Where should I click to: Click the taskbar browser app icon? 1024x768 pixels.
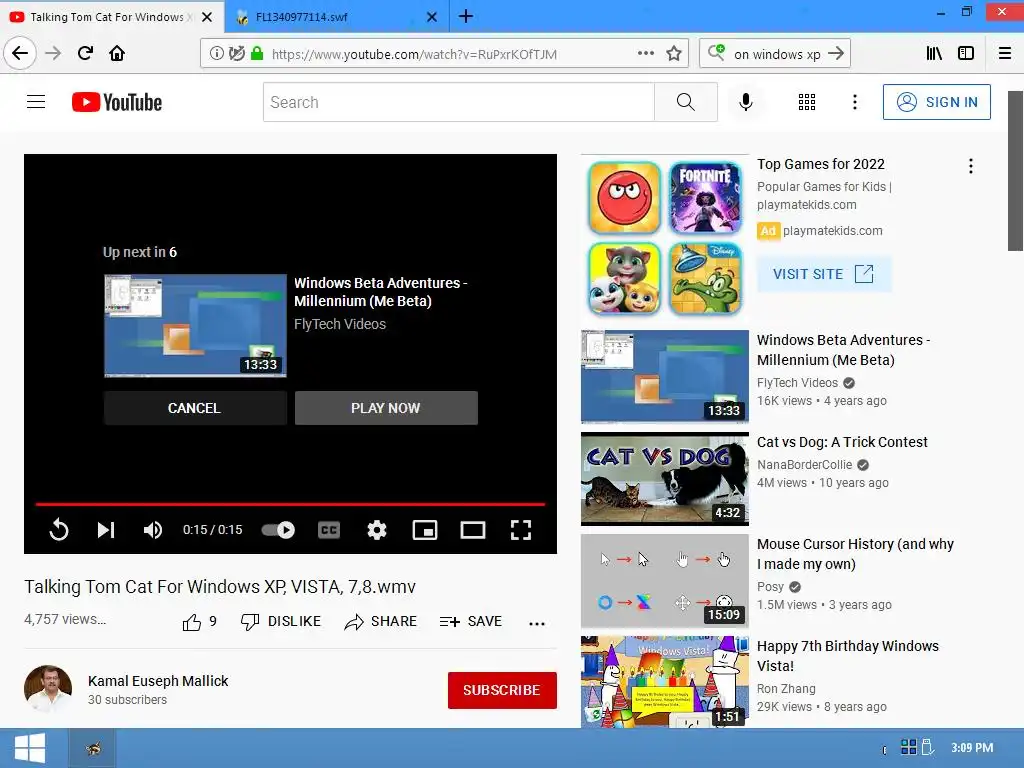tap(93, 748)
